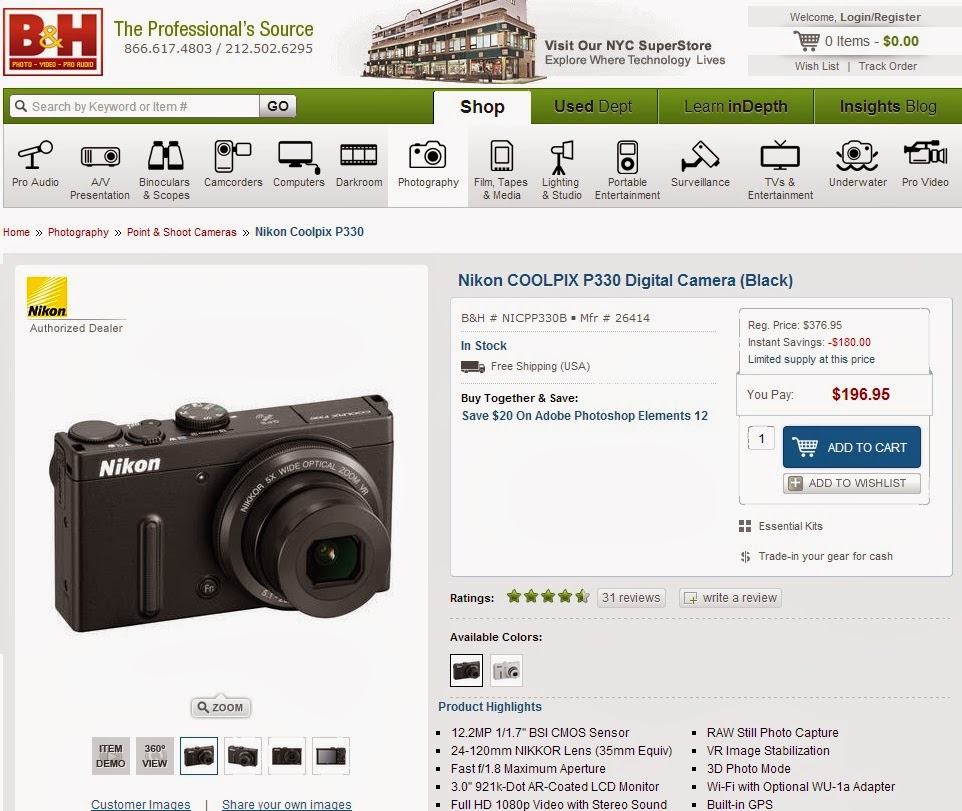Go to Home breadcrumb

[x=16, y=232]
